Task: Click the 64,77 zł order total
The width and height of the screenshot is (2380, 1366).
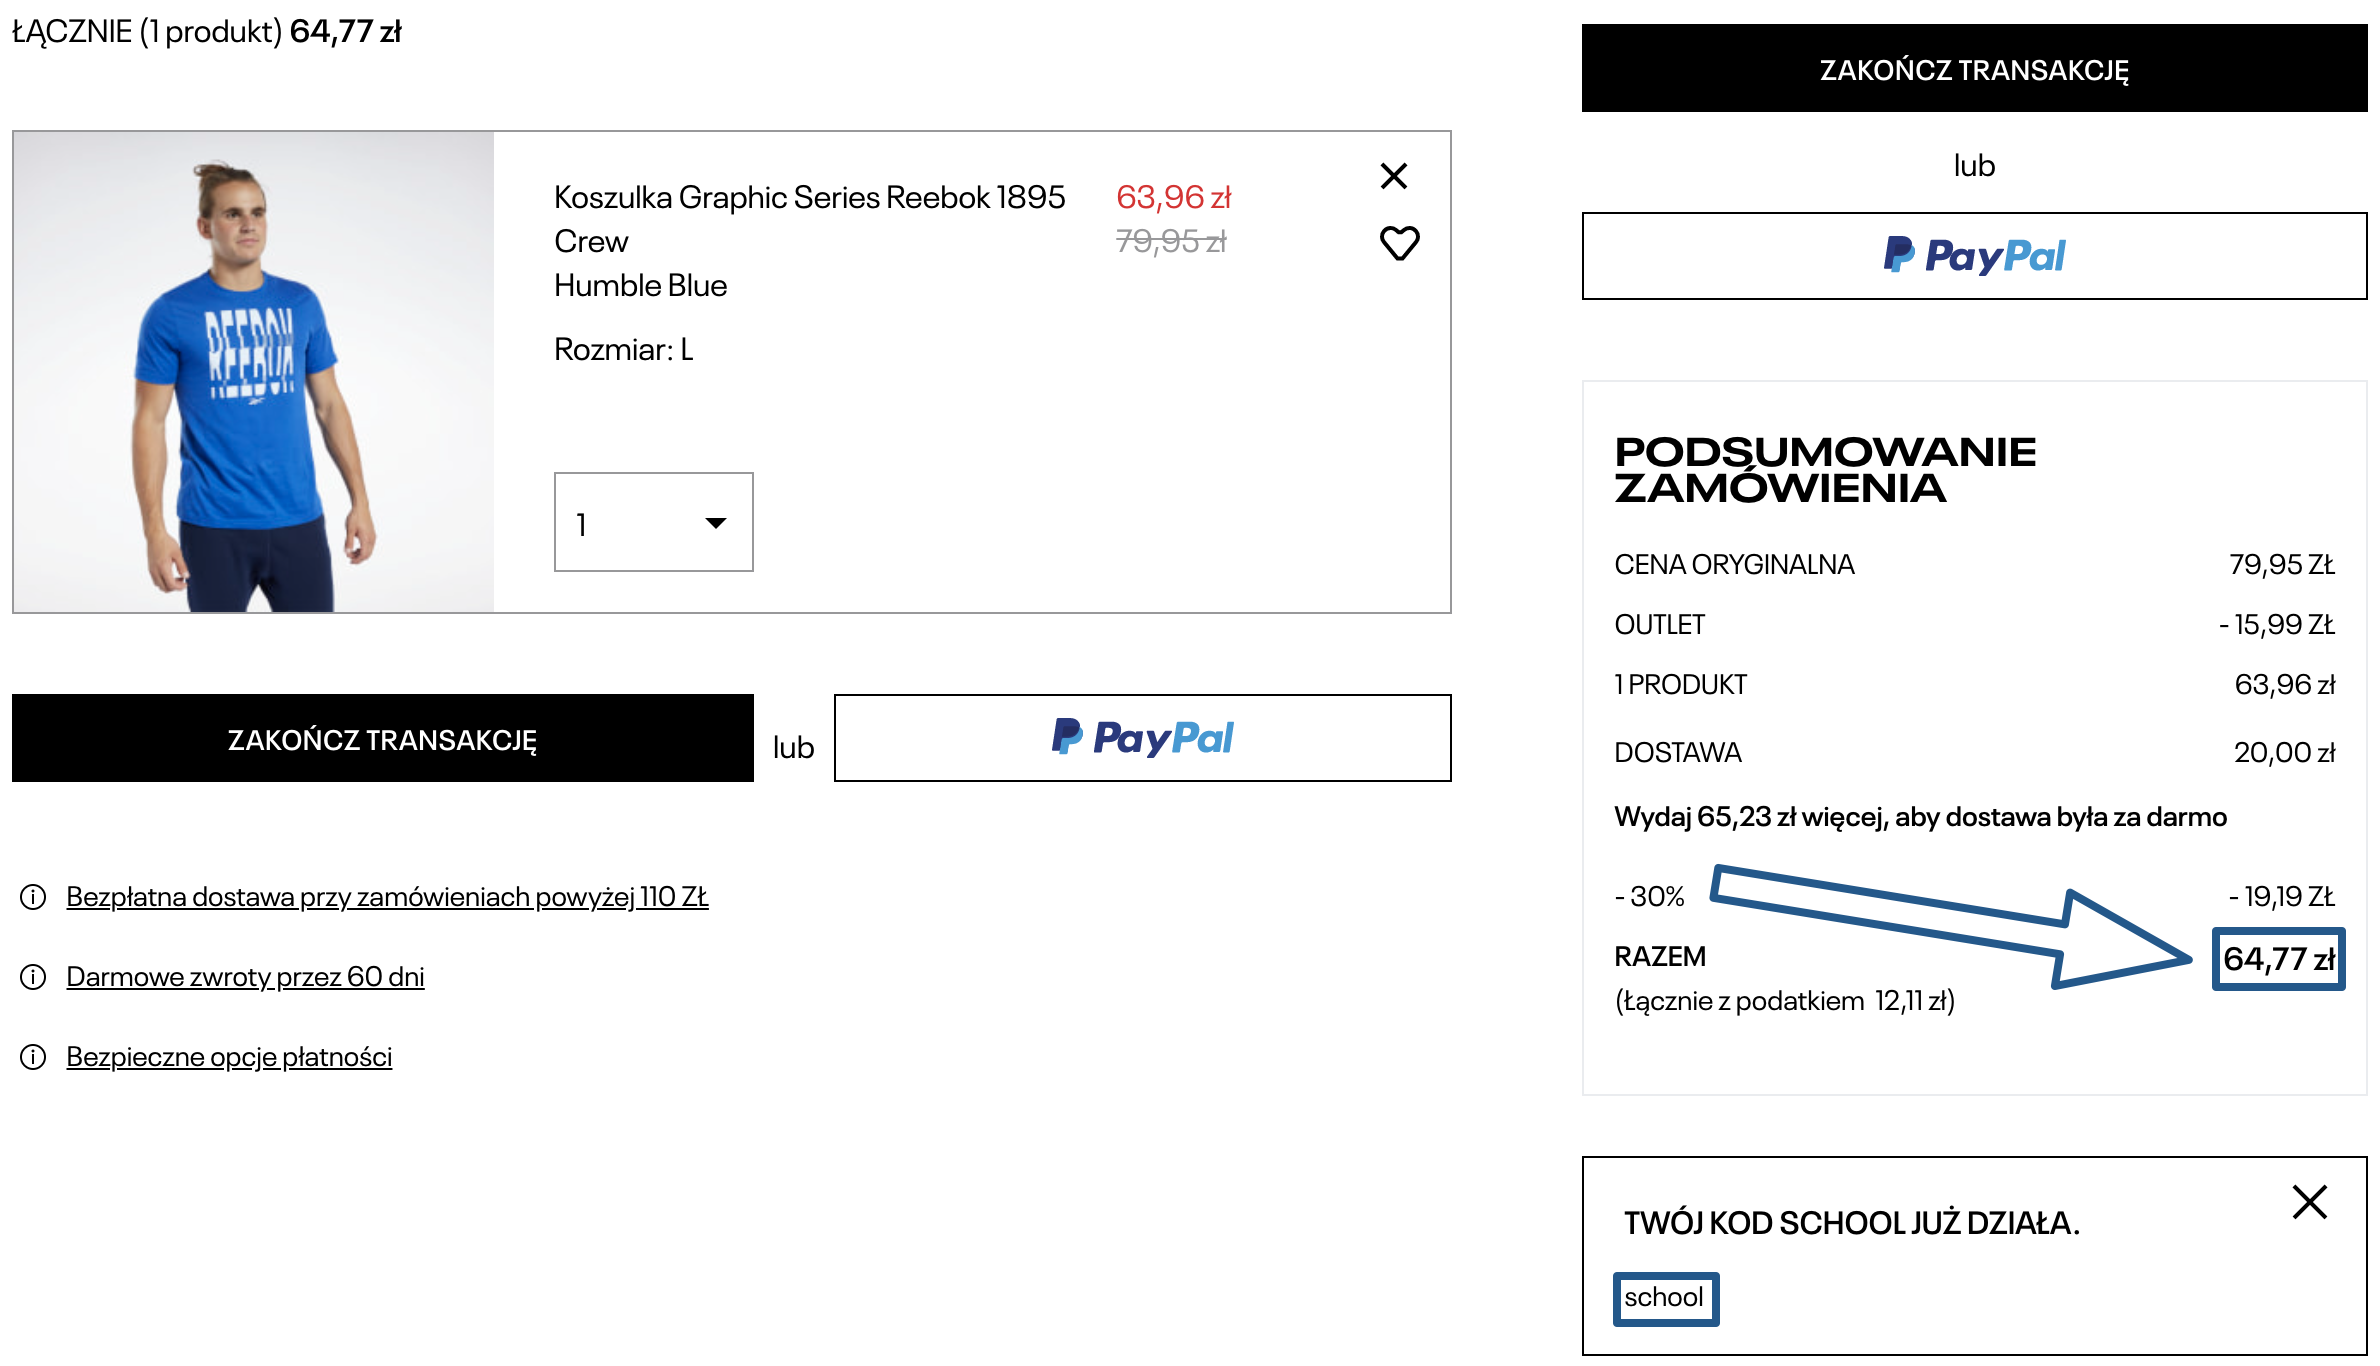Action: tap(2278, 959)
